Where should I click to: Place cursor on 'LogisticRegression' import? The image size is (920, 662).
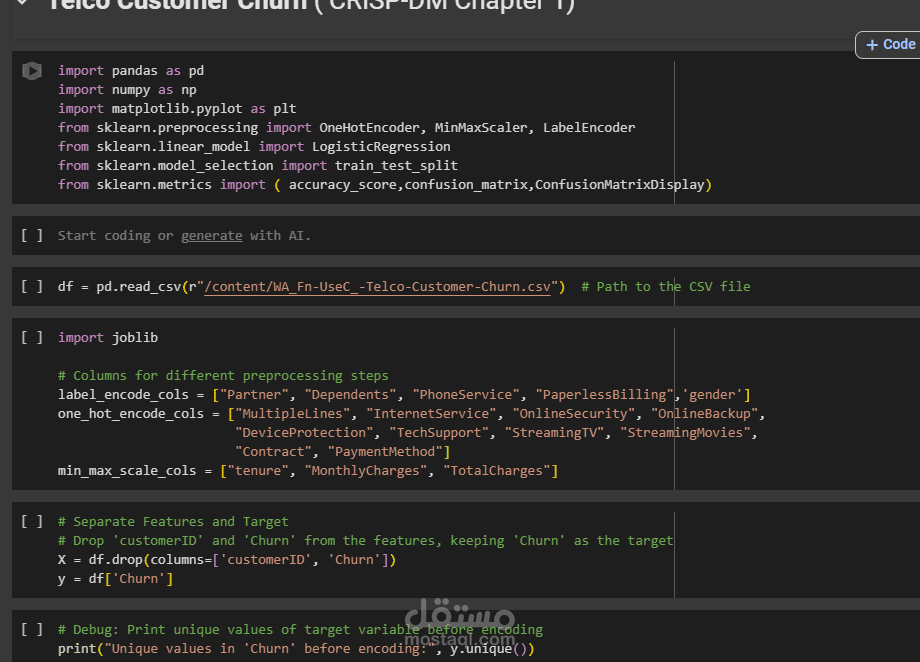[381, 147]
